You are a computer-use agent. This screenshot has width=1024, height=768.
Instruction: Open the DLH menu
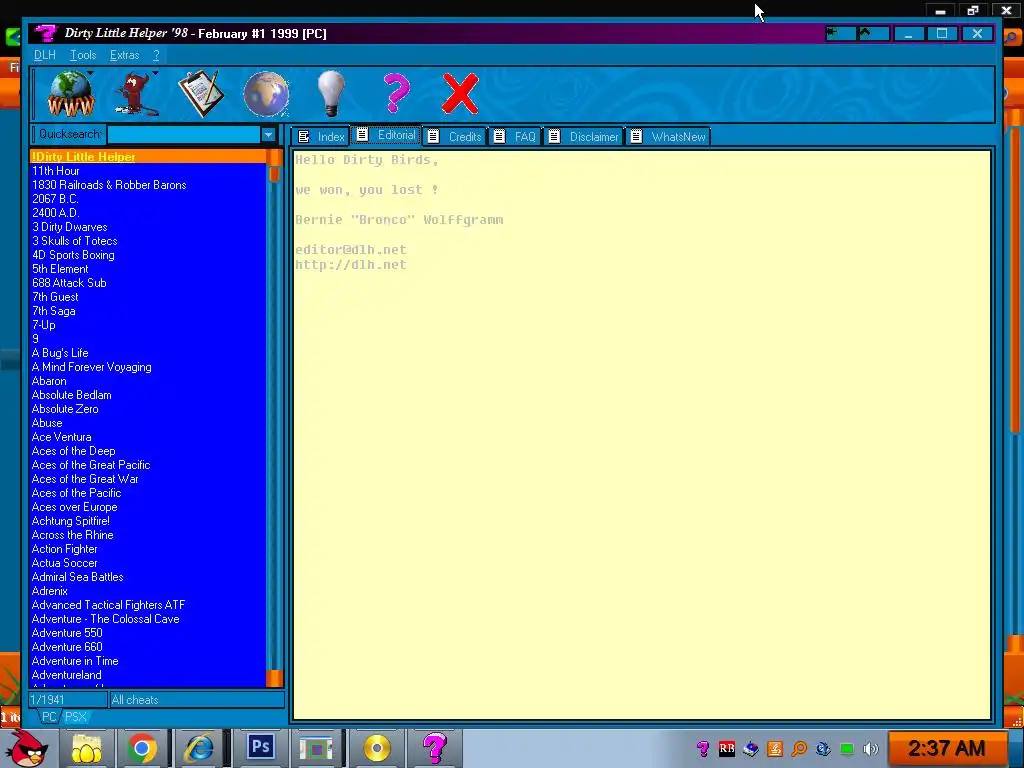pyautogui.click(x=44, y=55)
